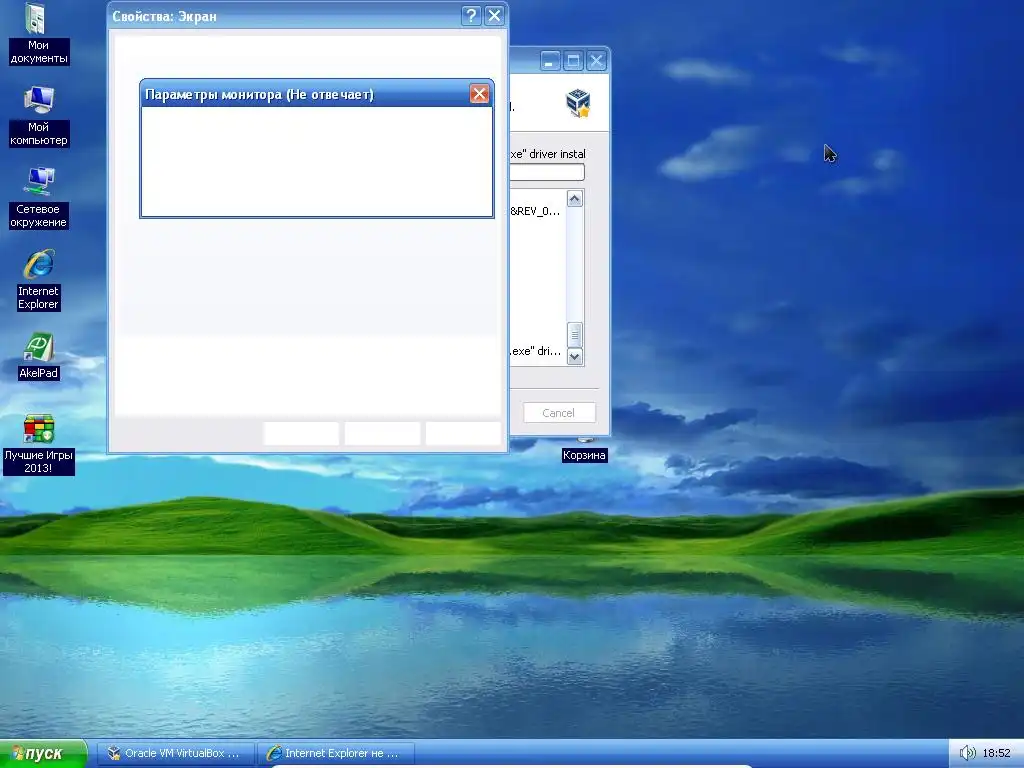The image size is (1024, 768).
Task: Maximize the VirtualBox installer window
Action: click(x=573, y=61)
